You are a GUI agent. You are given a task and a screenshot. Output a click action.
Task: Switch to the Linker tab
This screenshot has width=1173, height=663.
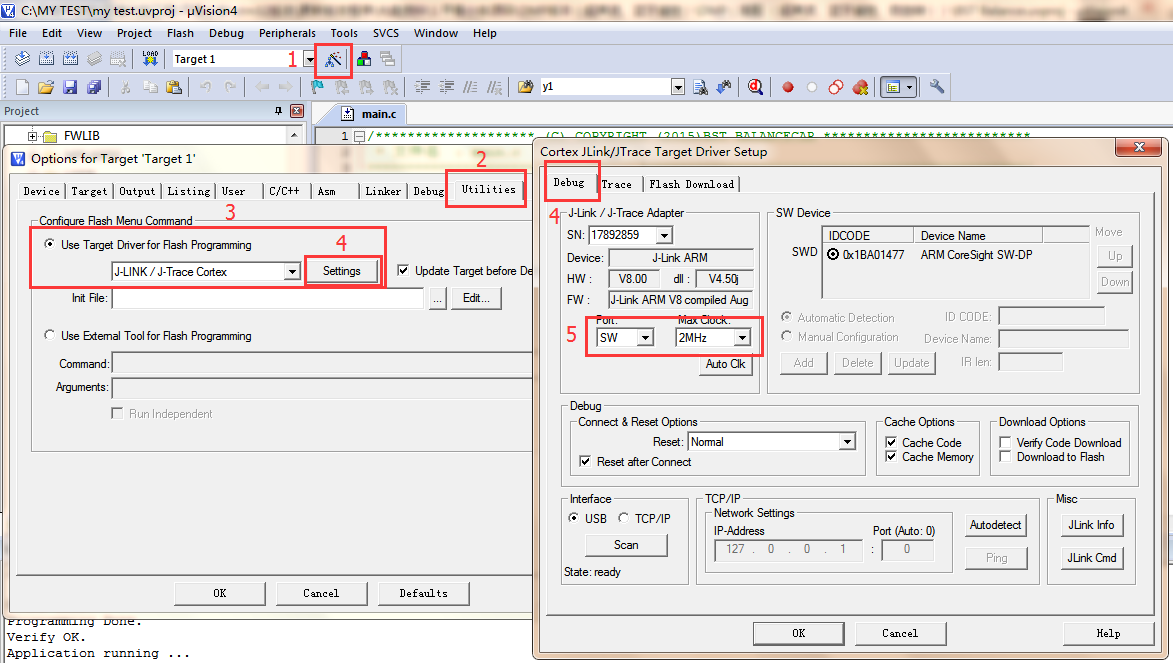click(383, 192)
